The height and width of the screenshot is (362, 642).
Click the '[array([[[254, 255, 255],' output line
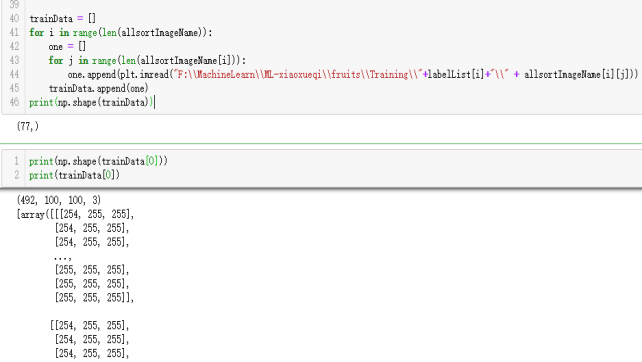(75, 214)
